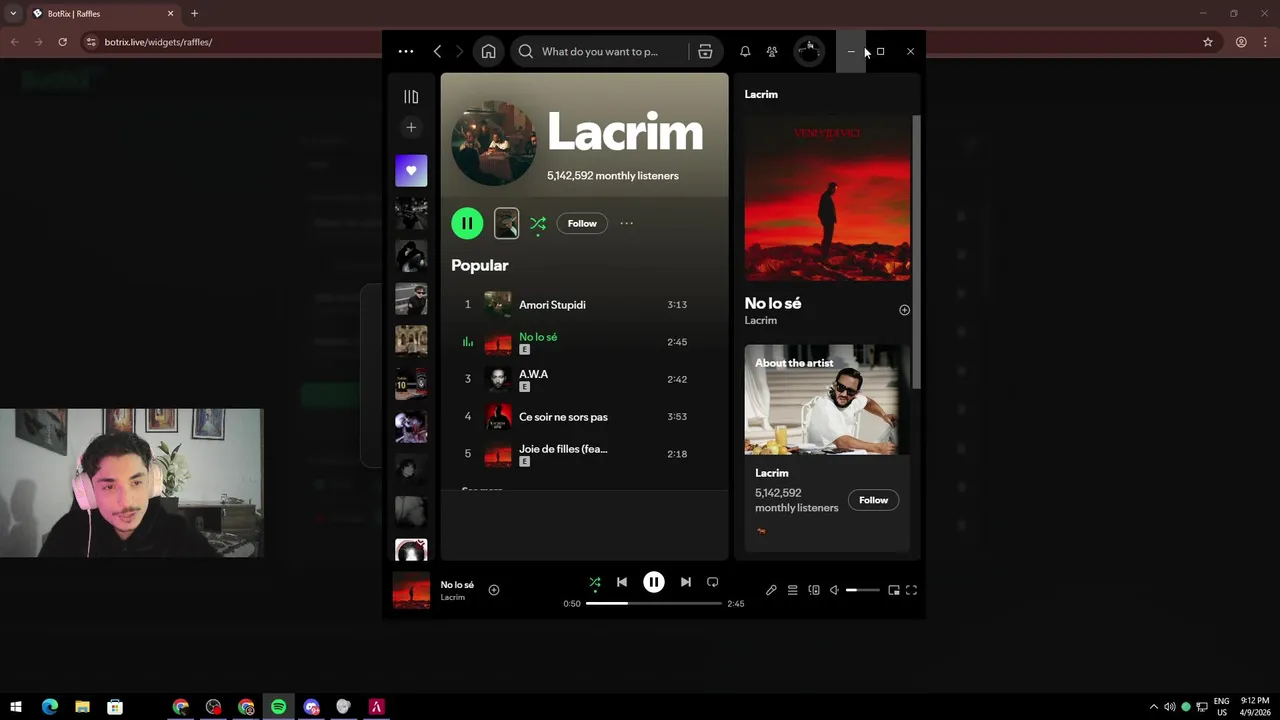The width and height of the screenshot is (1280, 720).
Task: Follow Lacrim from artist header
Action: tap(582, 223)
